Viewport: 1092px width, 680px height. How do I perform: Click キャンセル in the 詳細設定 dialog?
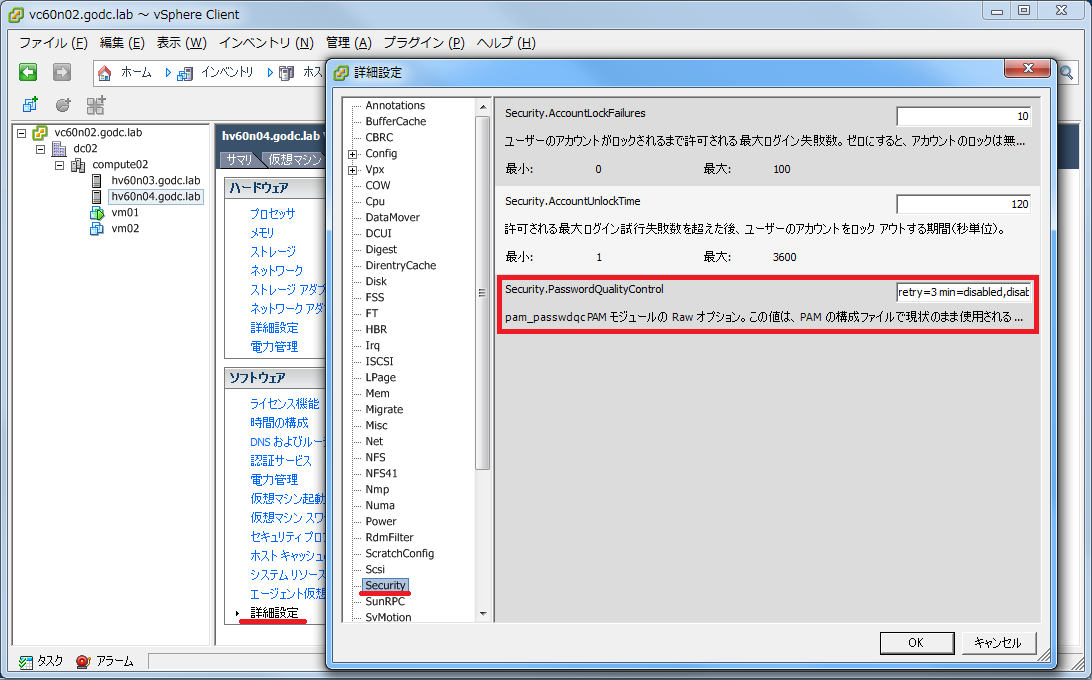coord(998,642)
